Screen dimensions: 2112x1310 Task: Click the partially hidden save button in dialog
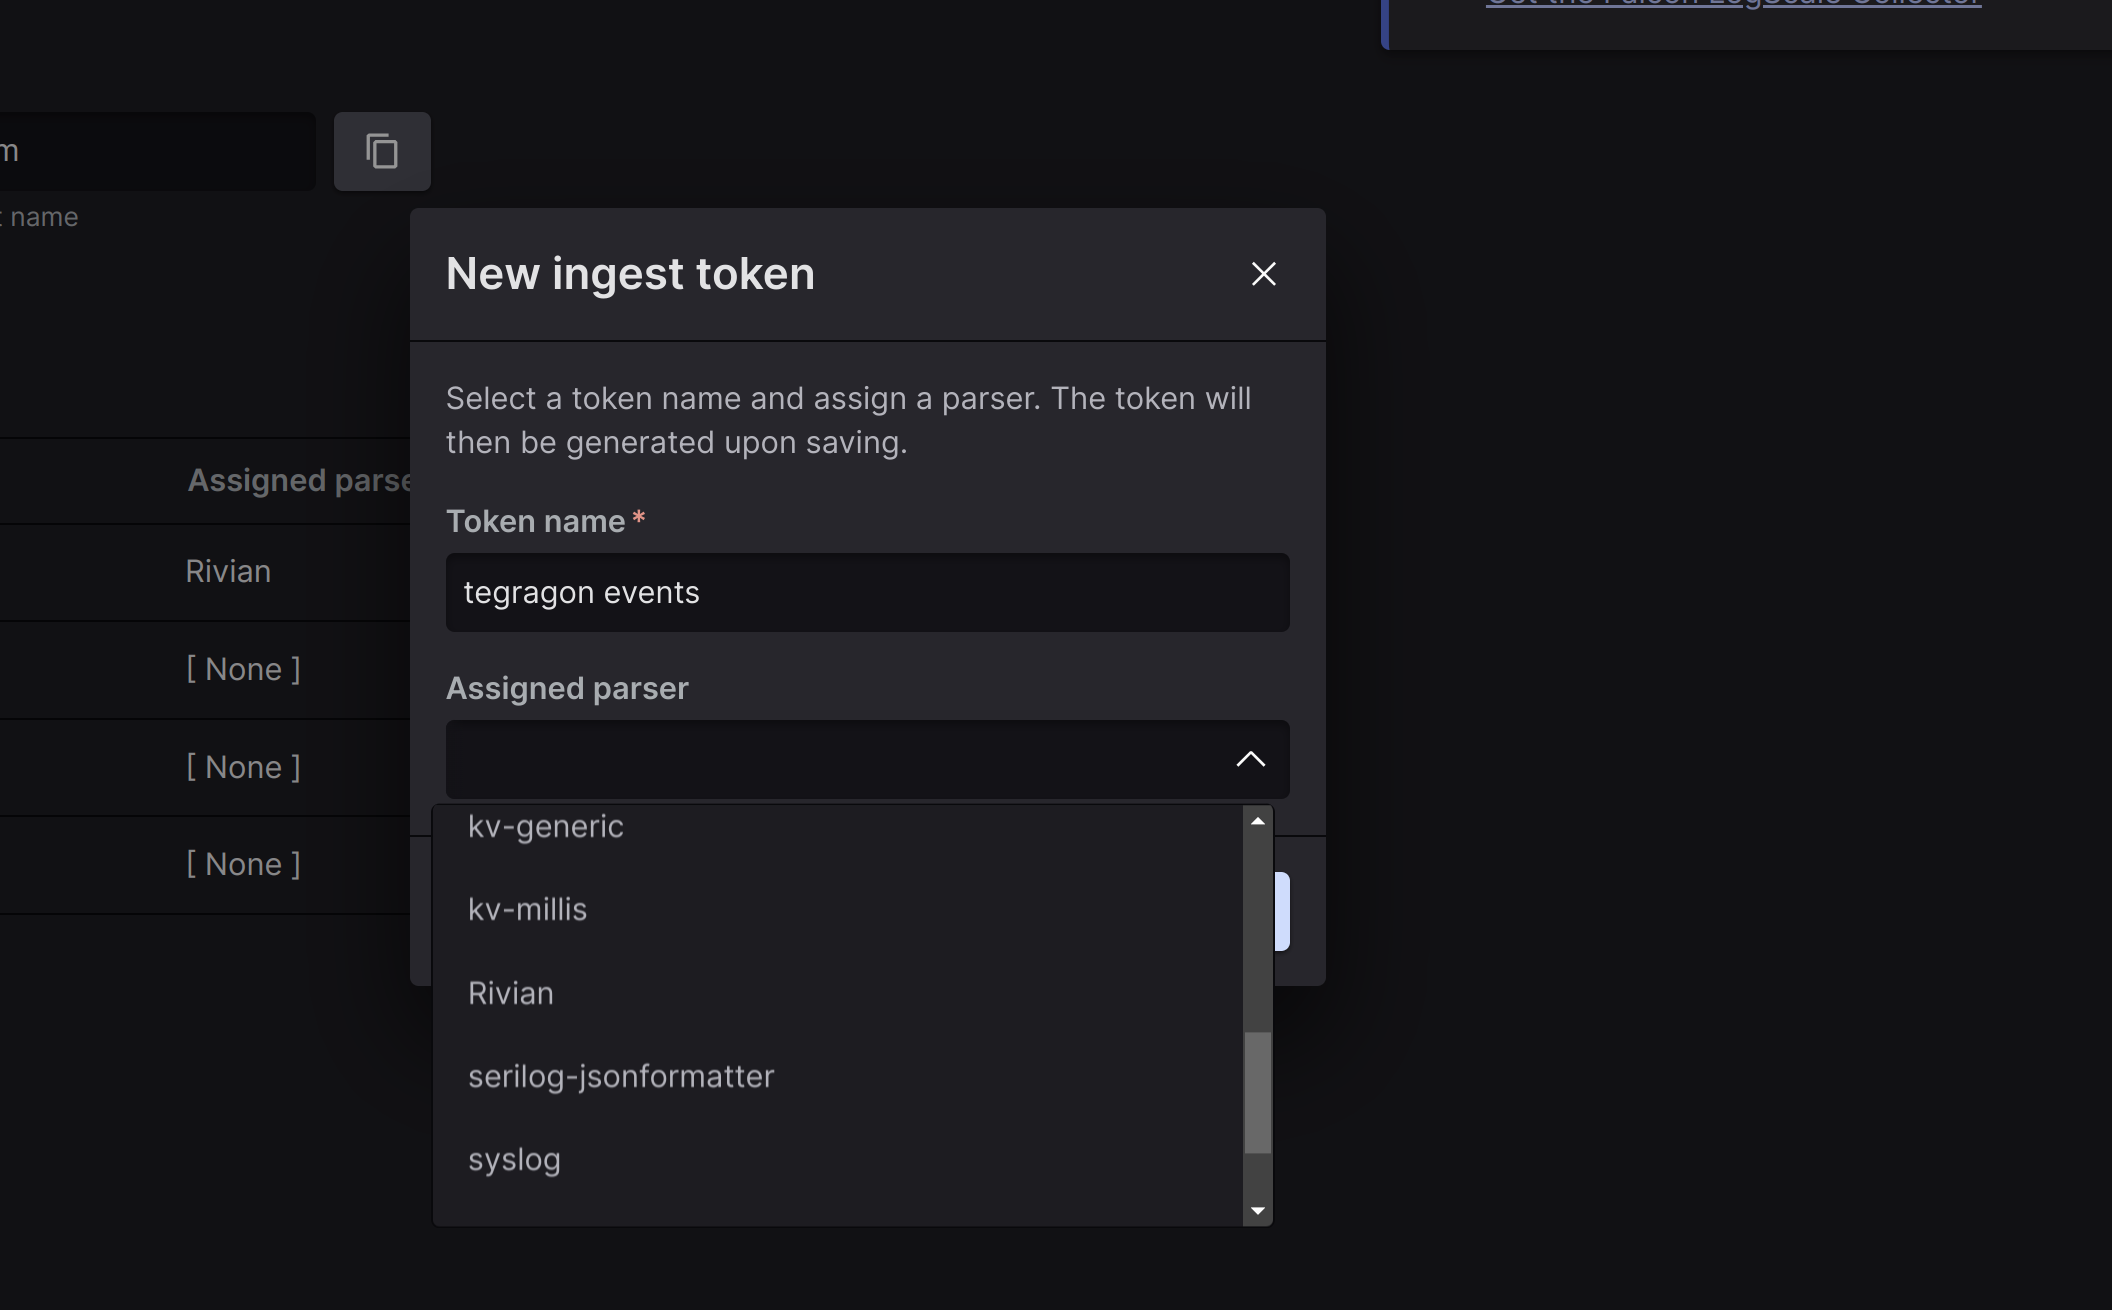pos(1282,911)
